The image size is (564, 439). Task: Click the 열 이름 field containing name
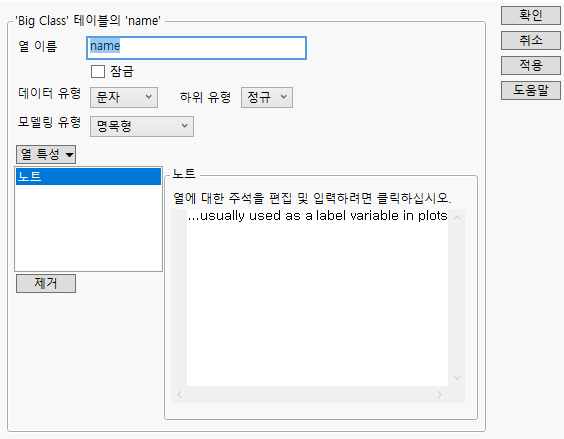click(x=196, y=47)
